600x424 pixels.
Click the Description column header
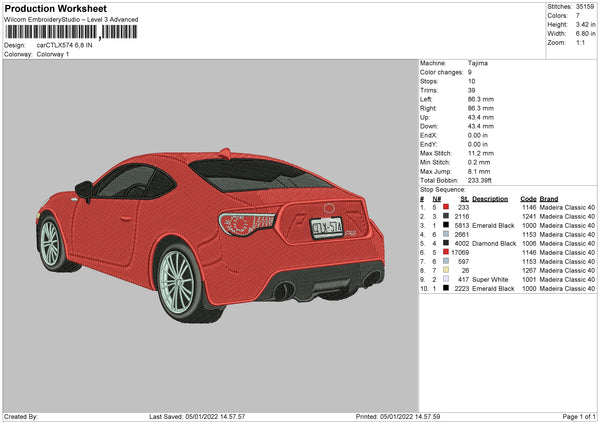[490, 198]
